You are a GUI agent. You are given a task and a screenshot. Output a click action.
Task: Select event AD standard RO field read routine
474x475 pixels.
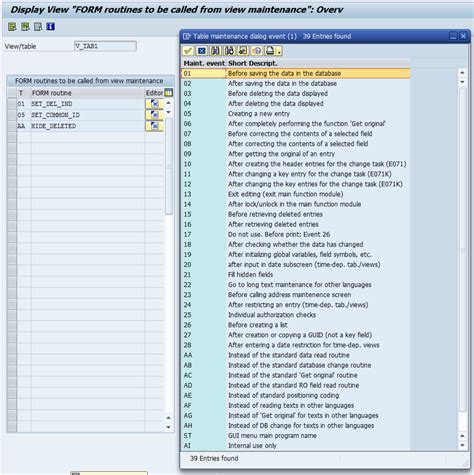click(x=296, y=385)
